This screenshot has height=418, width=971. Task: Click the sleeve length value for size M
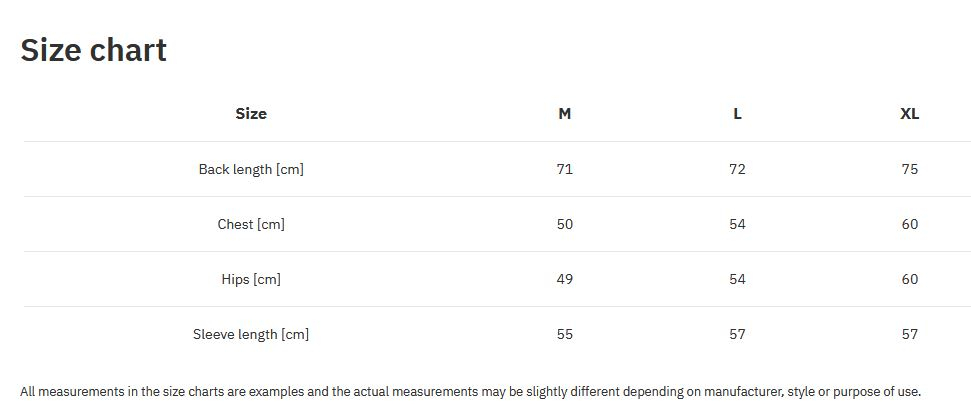point(565,334)
